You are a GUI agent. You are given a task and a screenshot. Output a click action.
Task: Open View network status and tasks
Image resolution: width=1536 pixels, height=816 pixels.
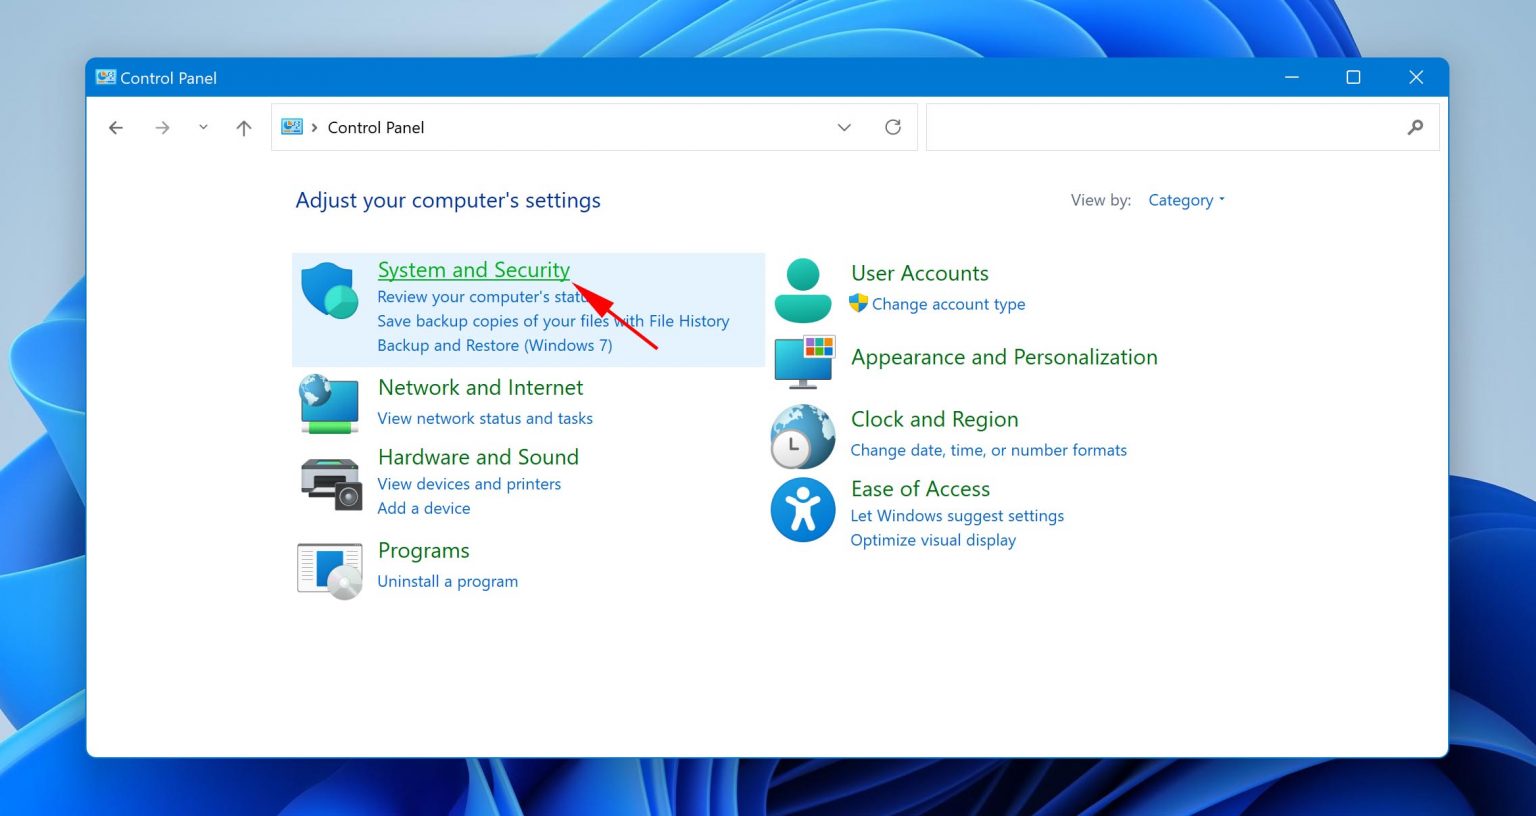(x=485, y=418)
